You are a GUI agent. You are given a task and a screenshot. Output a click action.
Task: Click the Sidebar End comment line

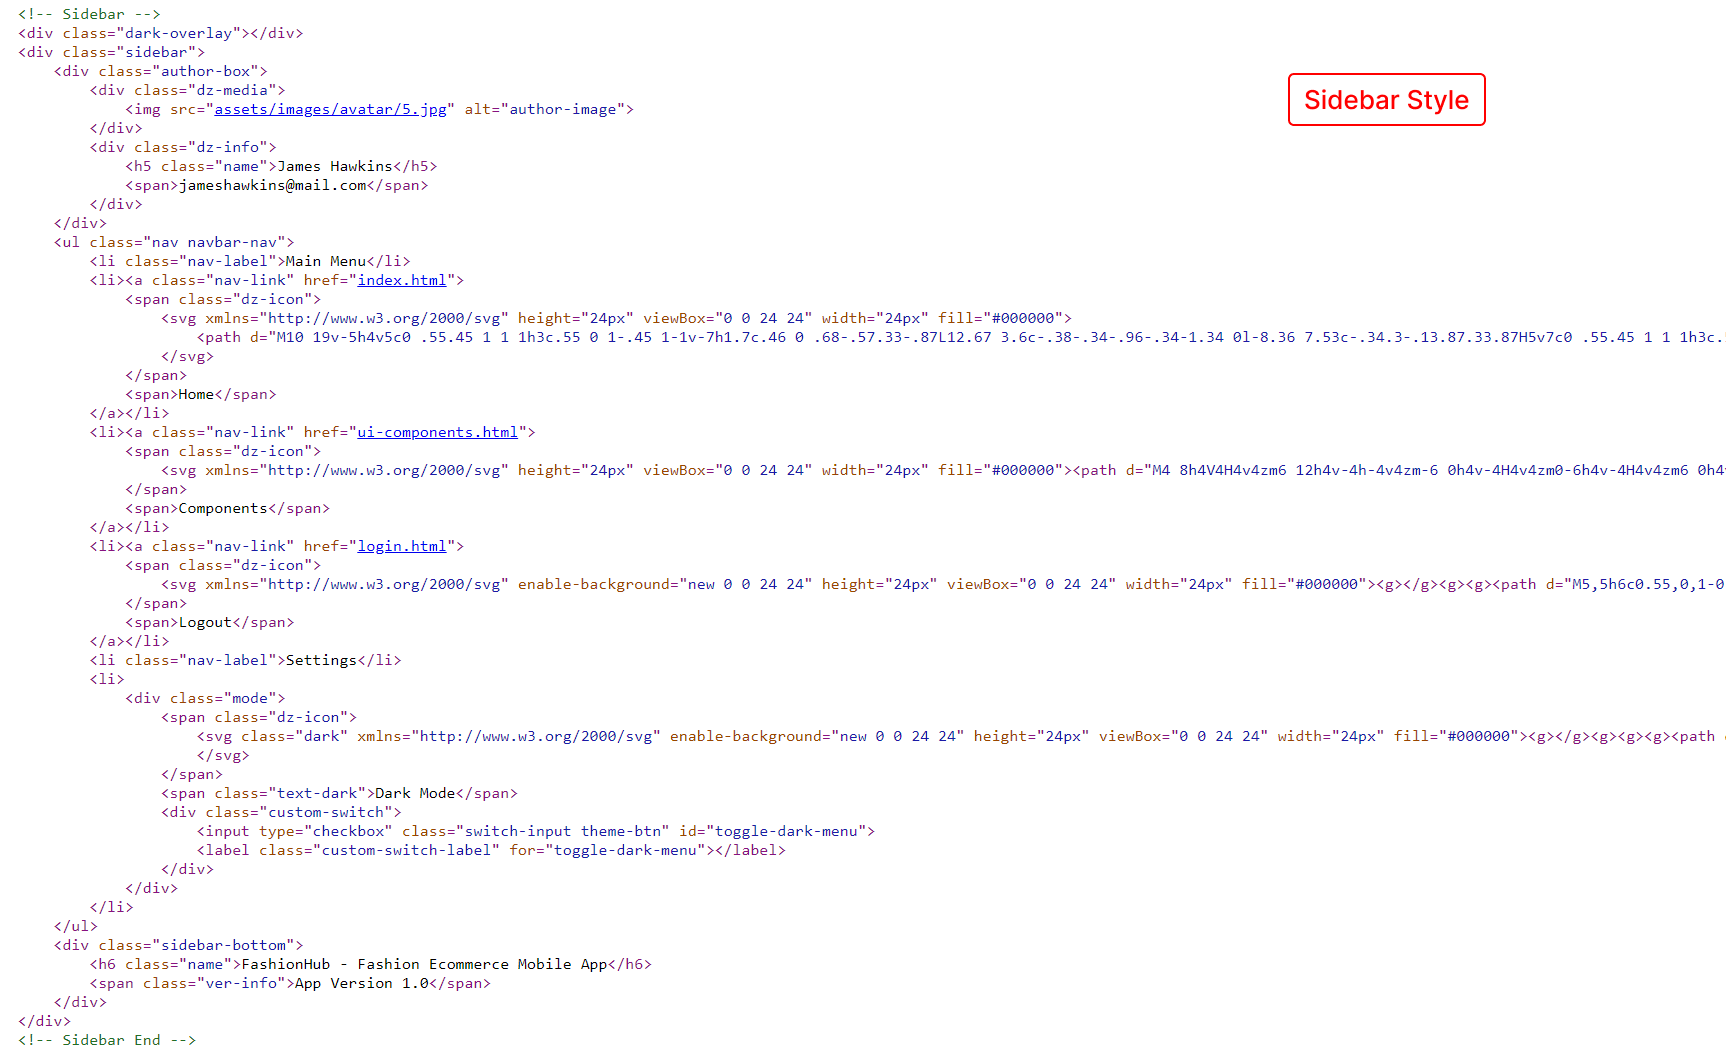pos(107,1040)
